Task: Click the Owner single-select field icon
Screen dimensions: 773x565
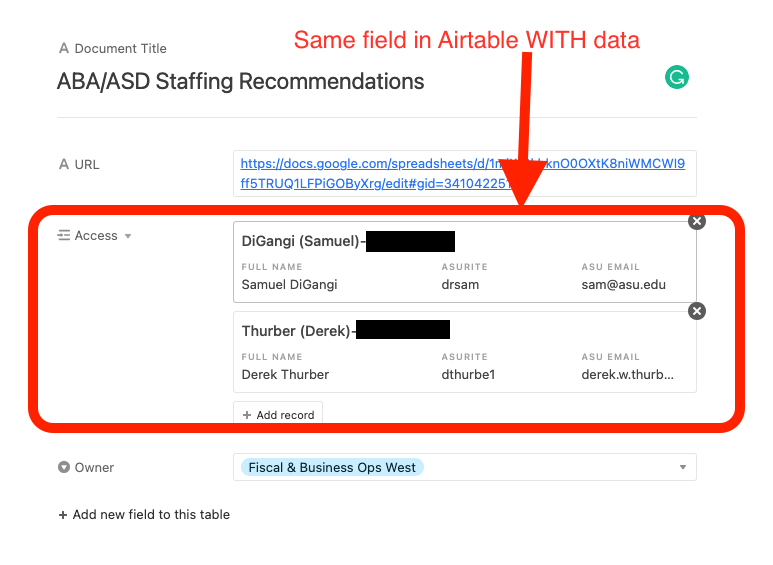Action: pyautogui.click(x=64, y=467)
